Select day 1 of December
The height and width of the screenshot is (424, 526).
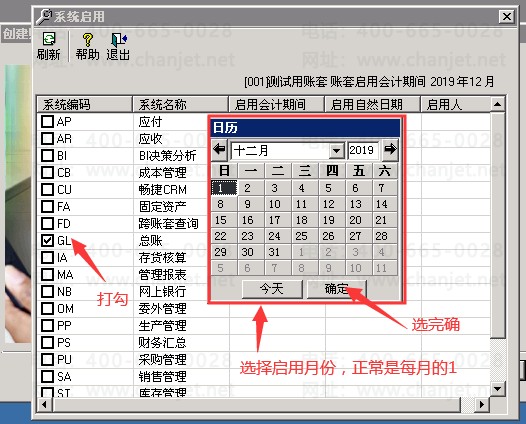tap(224, 188)
